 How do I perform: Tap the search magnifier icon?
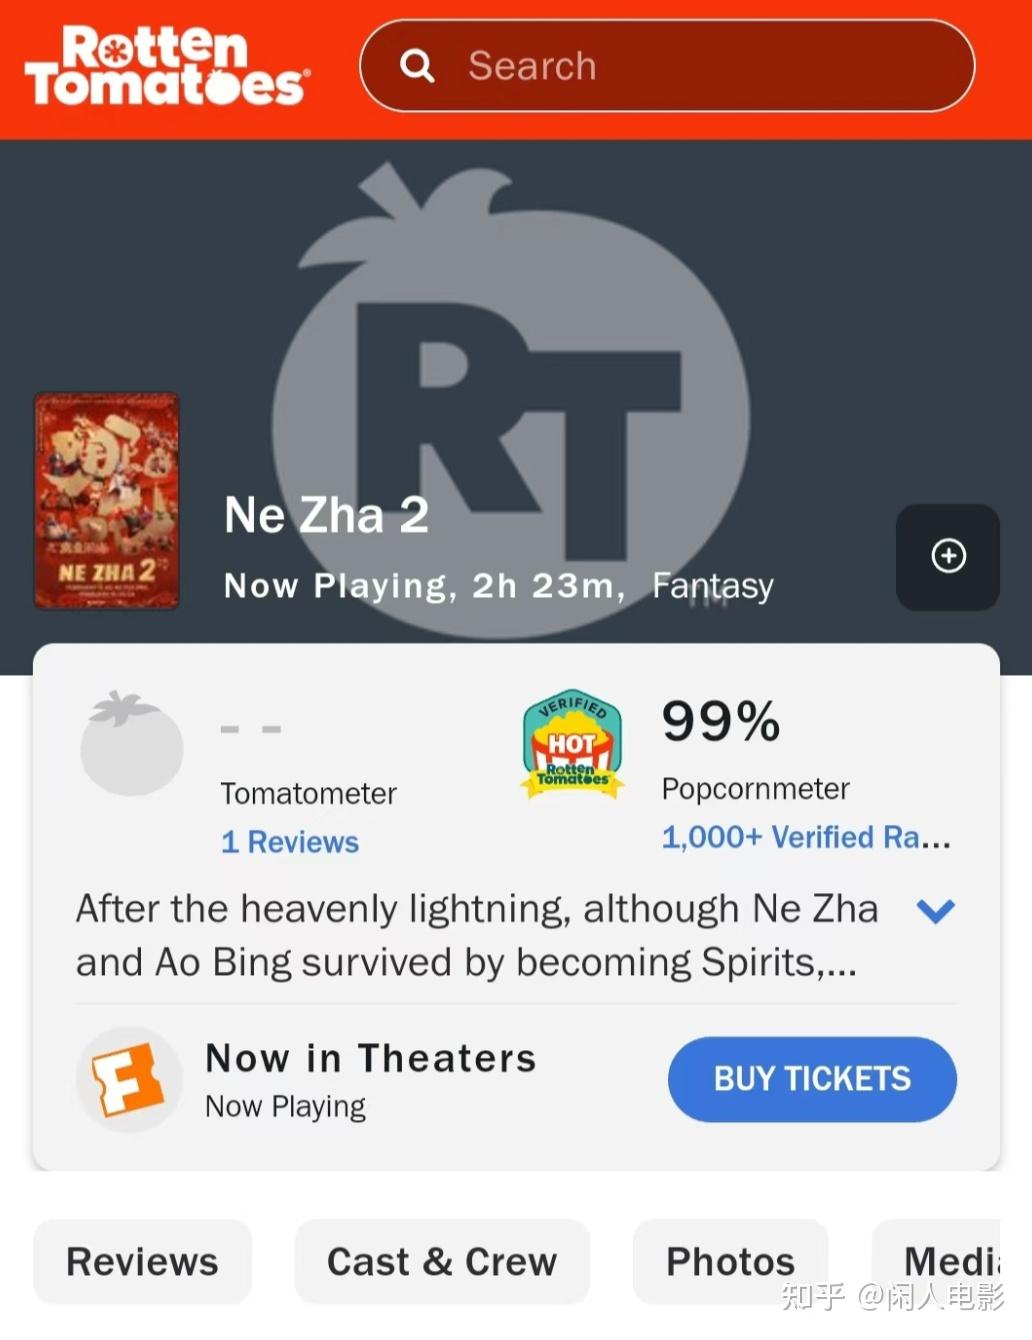pos(417,66)
